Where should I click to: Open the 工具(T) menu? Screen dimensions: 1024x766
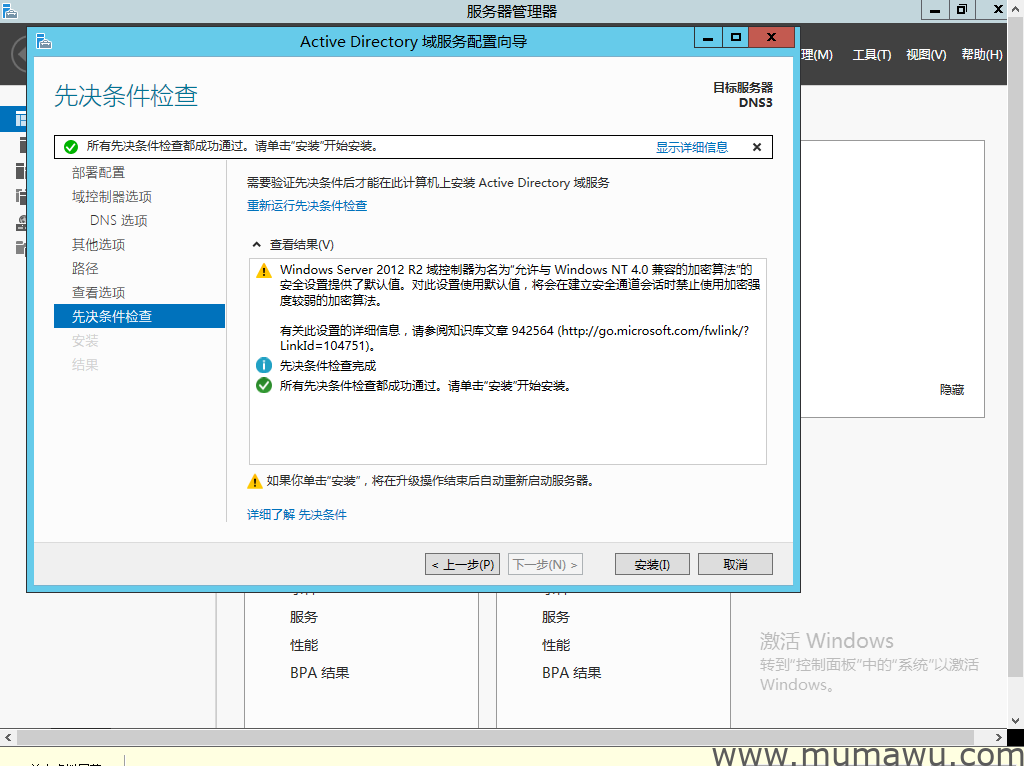coord(871,55)
